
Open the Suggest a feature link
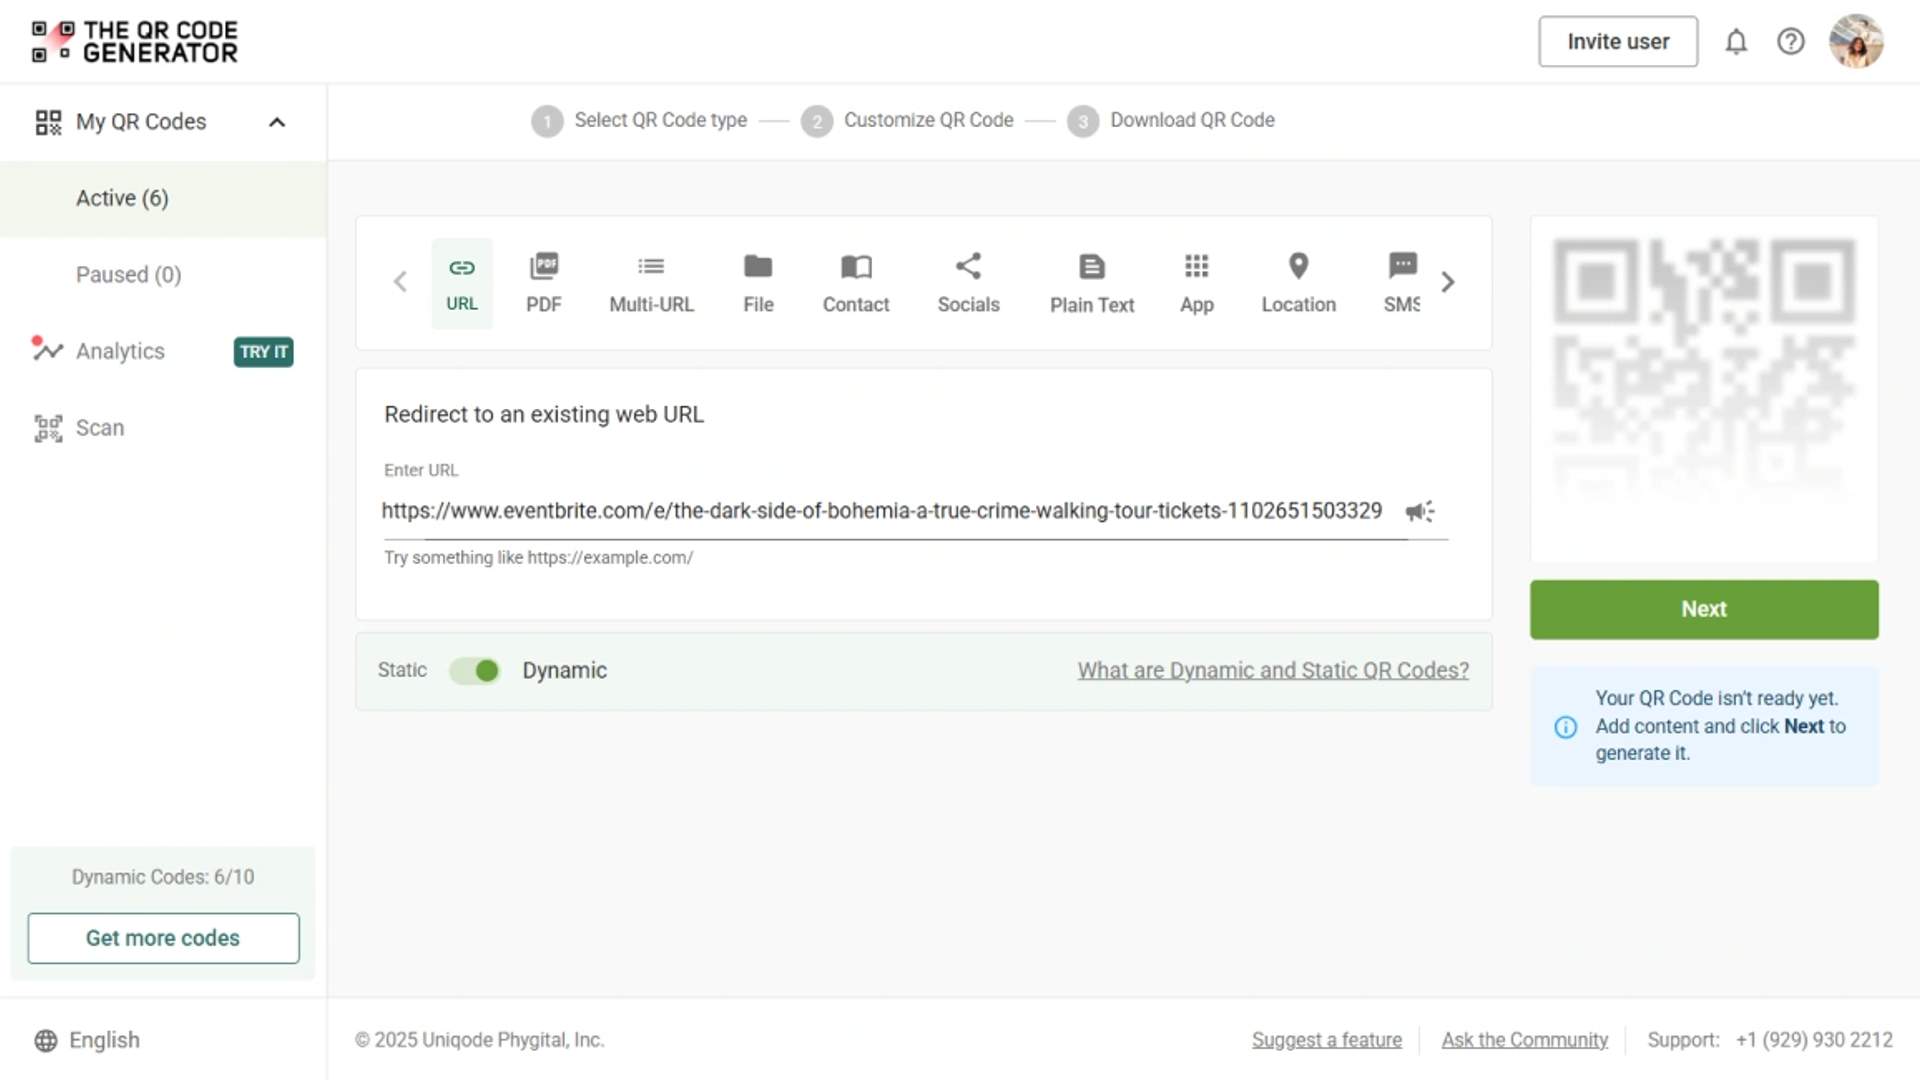click(x=1326, y=1040)
